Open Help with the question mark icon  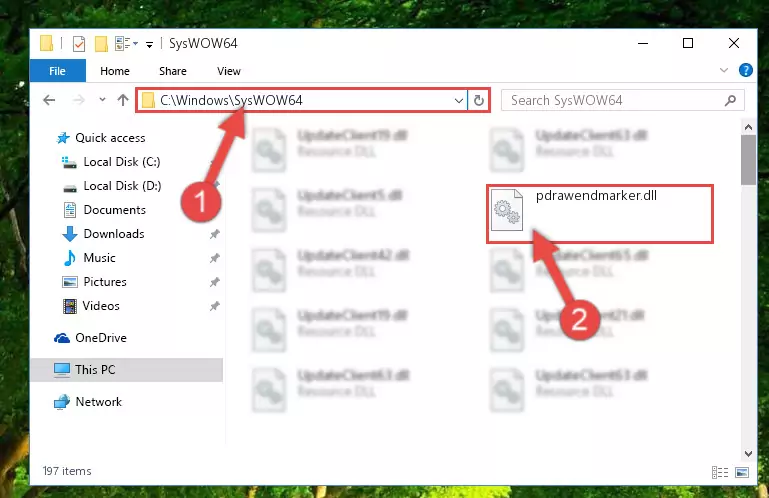click(x=745, y=70)
